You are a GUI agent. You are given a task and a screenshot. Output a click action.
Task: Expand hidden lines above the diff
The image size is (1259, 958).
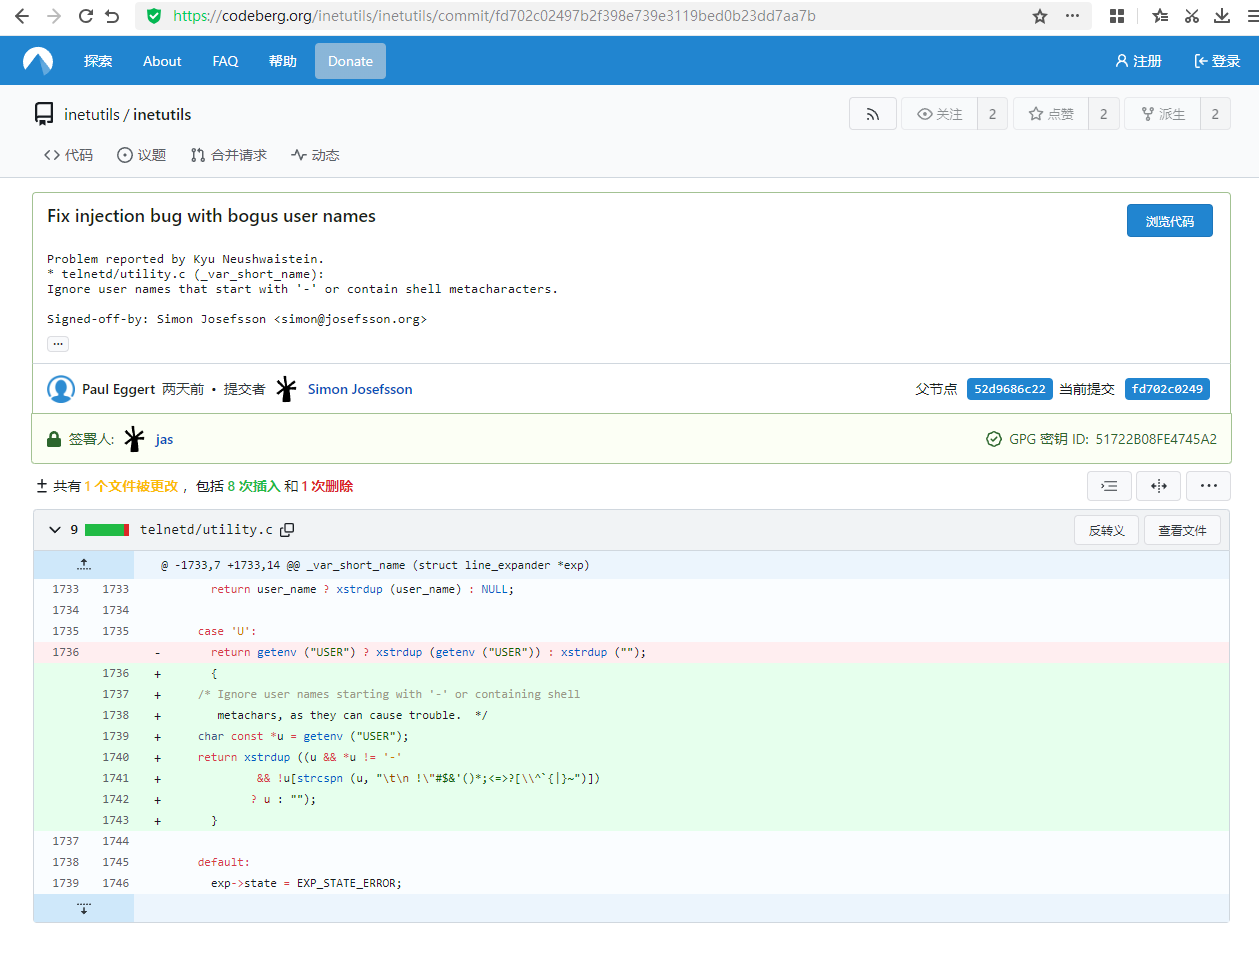pos(84,565)
